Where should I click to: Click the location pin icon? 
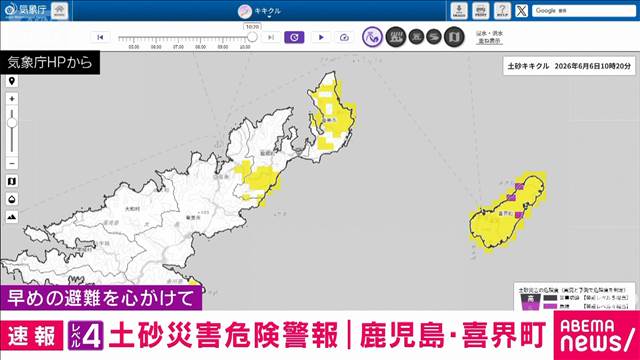coord(12,81)
